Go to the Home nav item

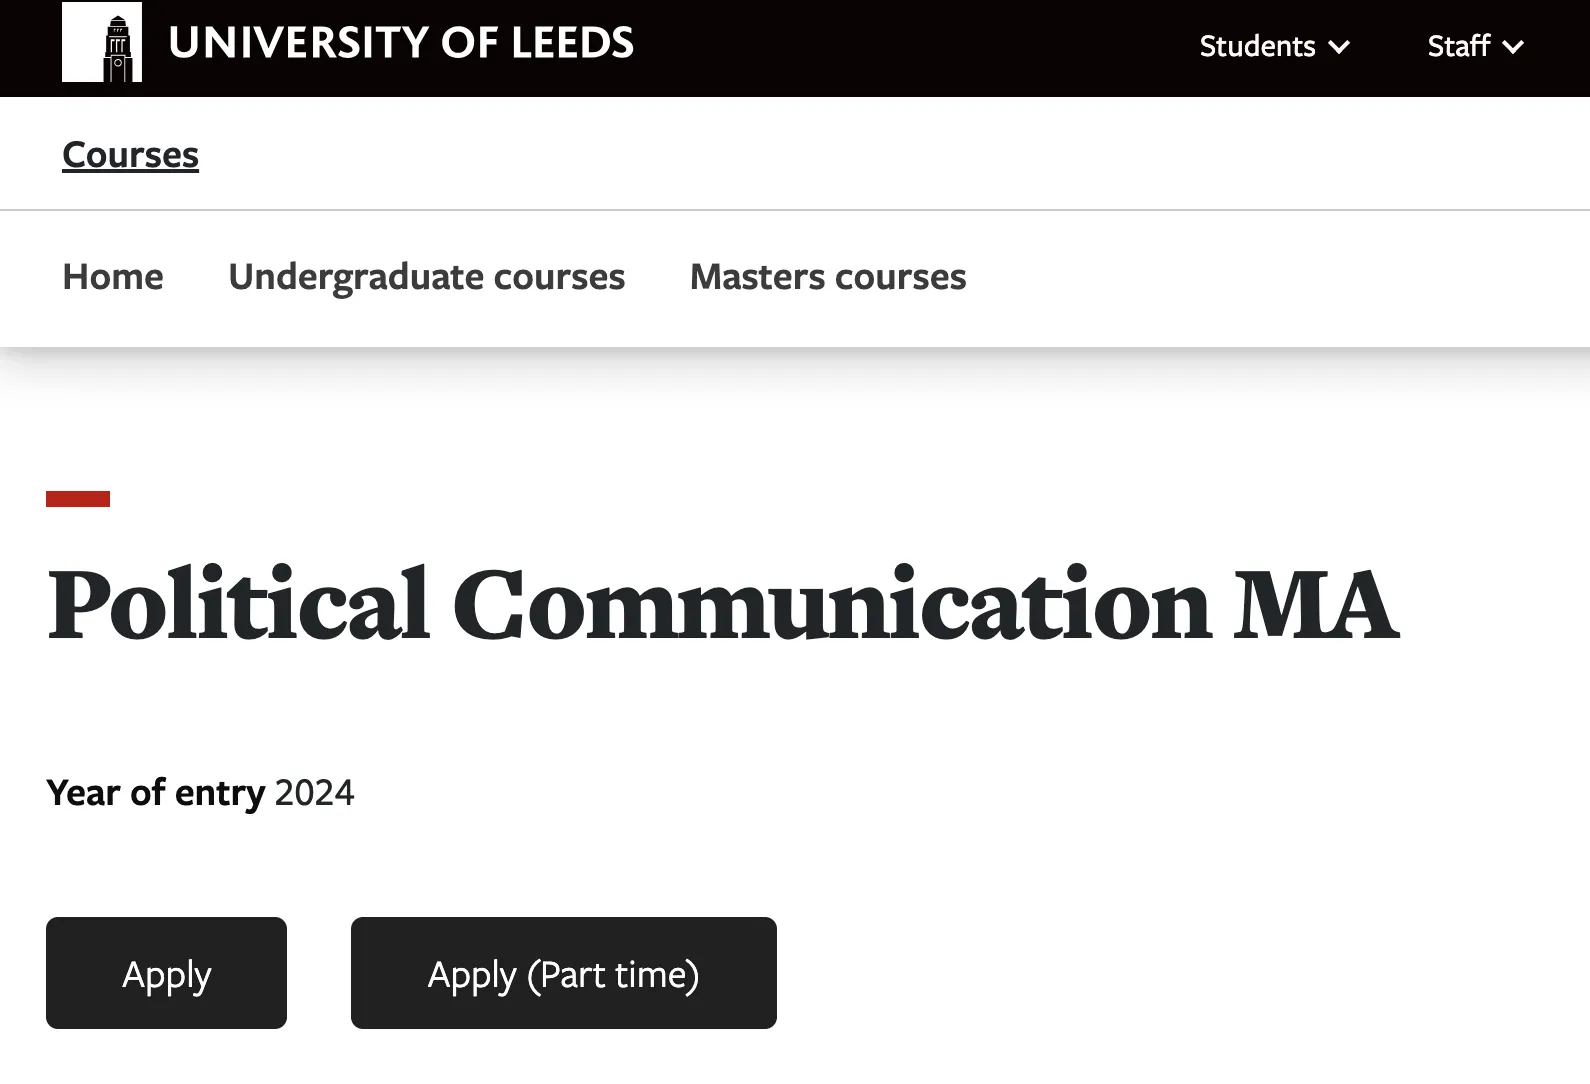point(113,277)
